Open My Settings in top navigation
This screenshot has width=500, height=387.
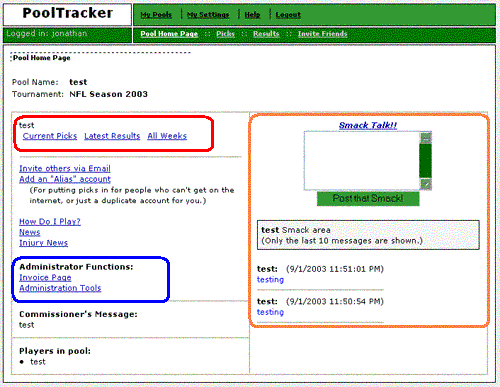coord(208,15)
